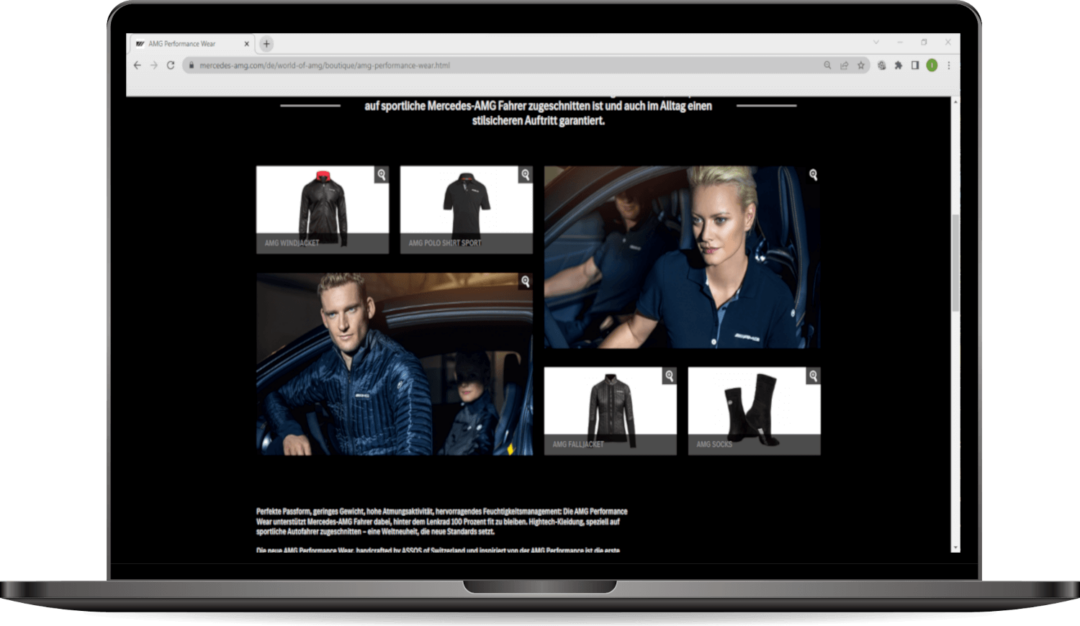Enlarge the AMG Windjacket image via magnifier
The image size is (1080, 626).
click(382, 174)
